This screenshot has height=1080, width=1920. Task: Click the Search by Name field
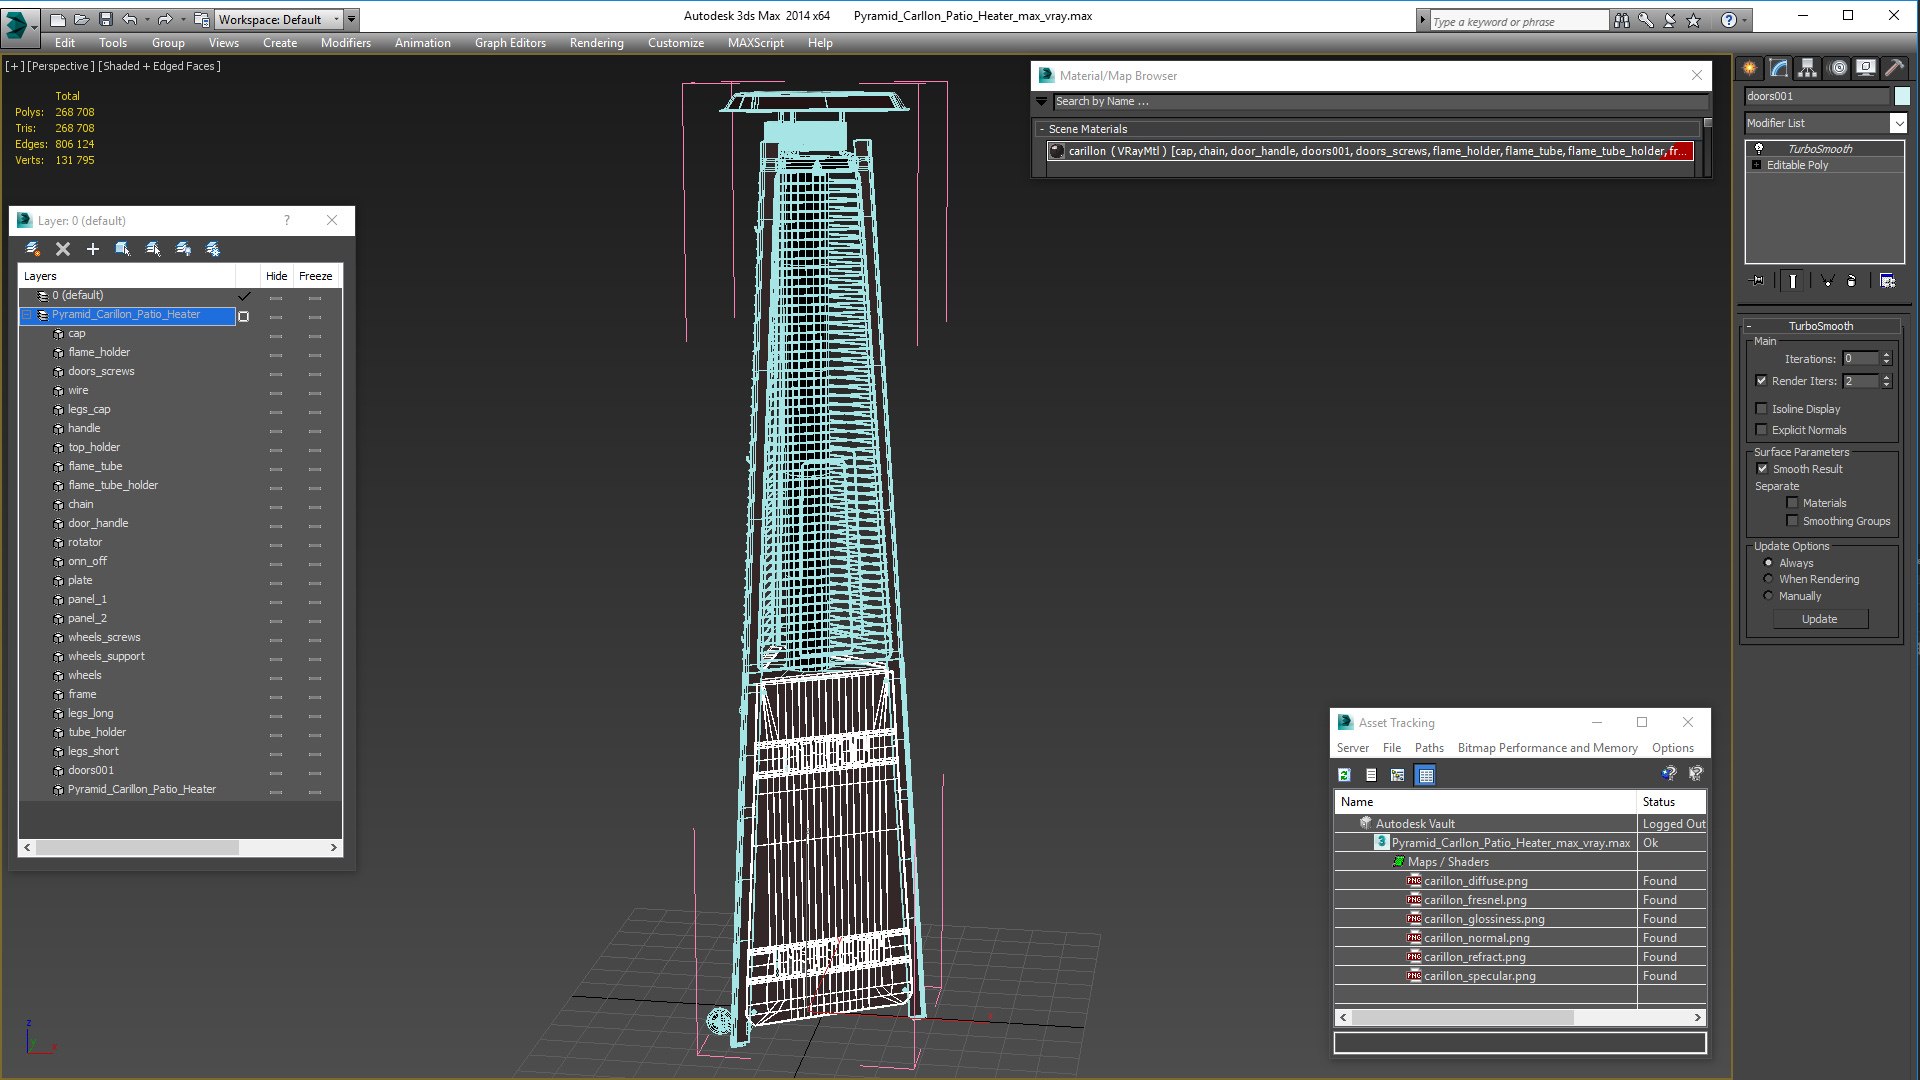tap(1380, 101)
